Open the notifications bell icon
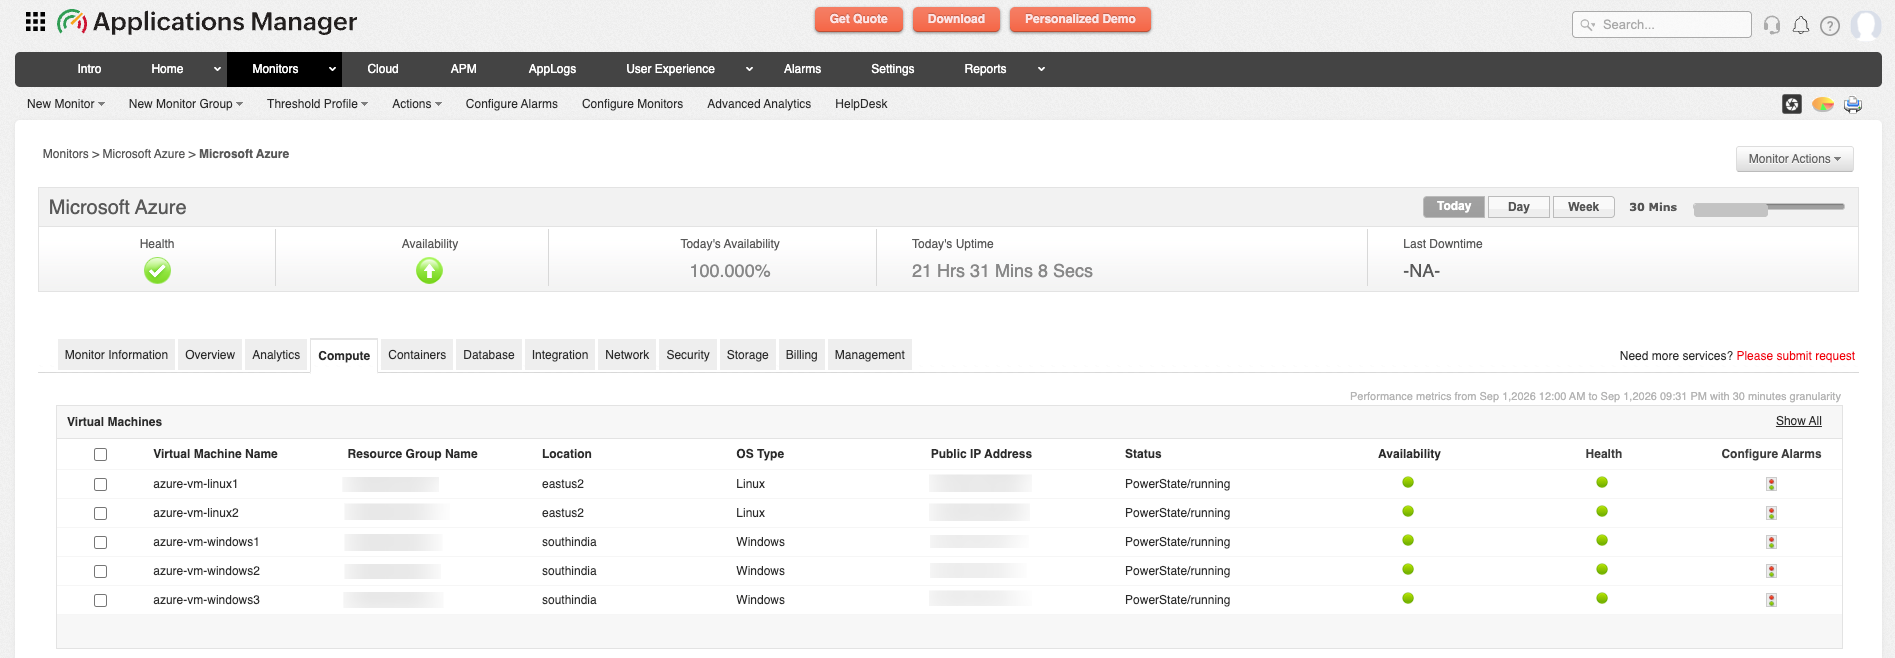The height and width of the screenshot is (658, 1895). [1801, 25]
